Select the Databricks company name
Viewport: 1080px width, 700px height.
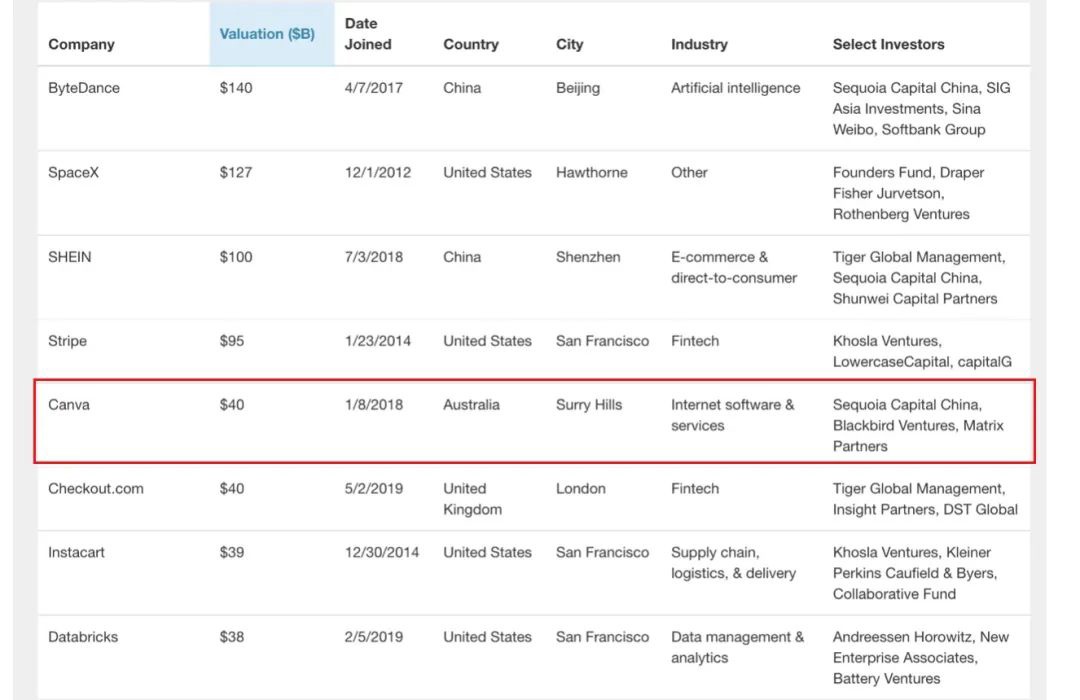tap(83, 637)
